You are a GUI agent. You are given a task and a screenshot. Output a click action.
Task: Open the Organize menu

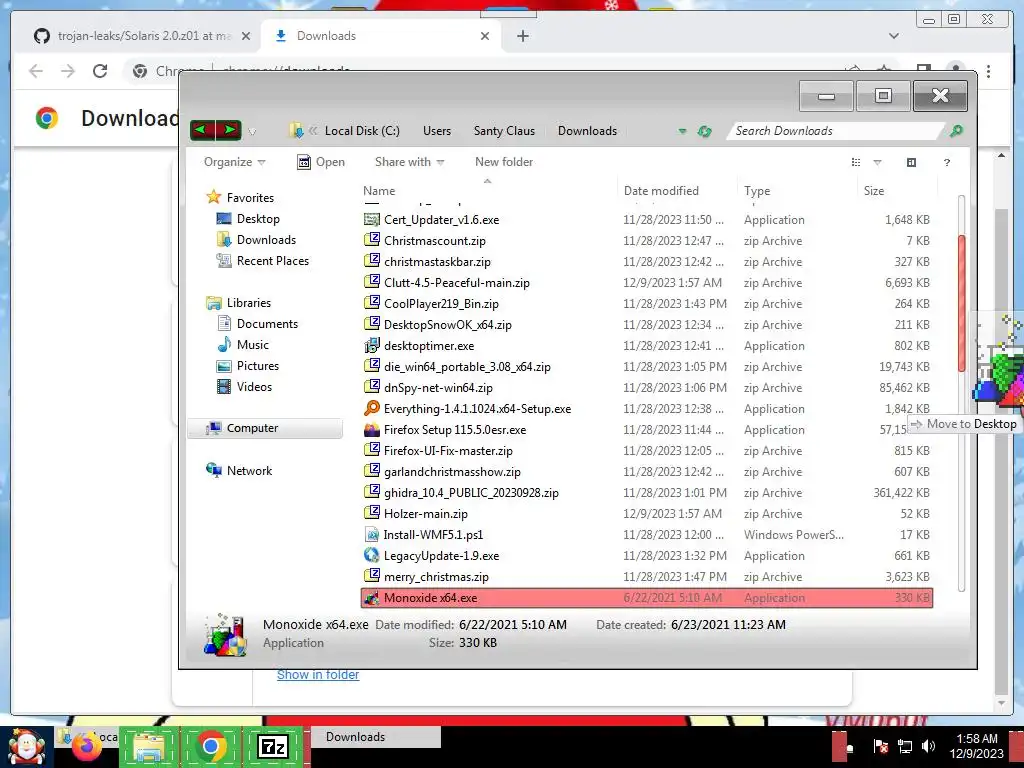coord(234,162)
